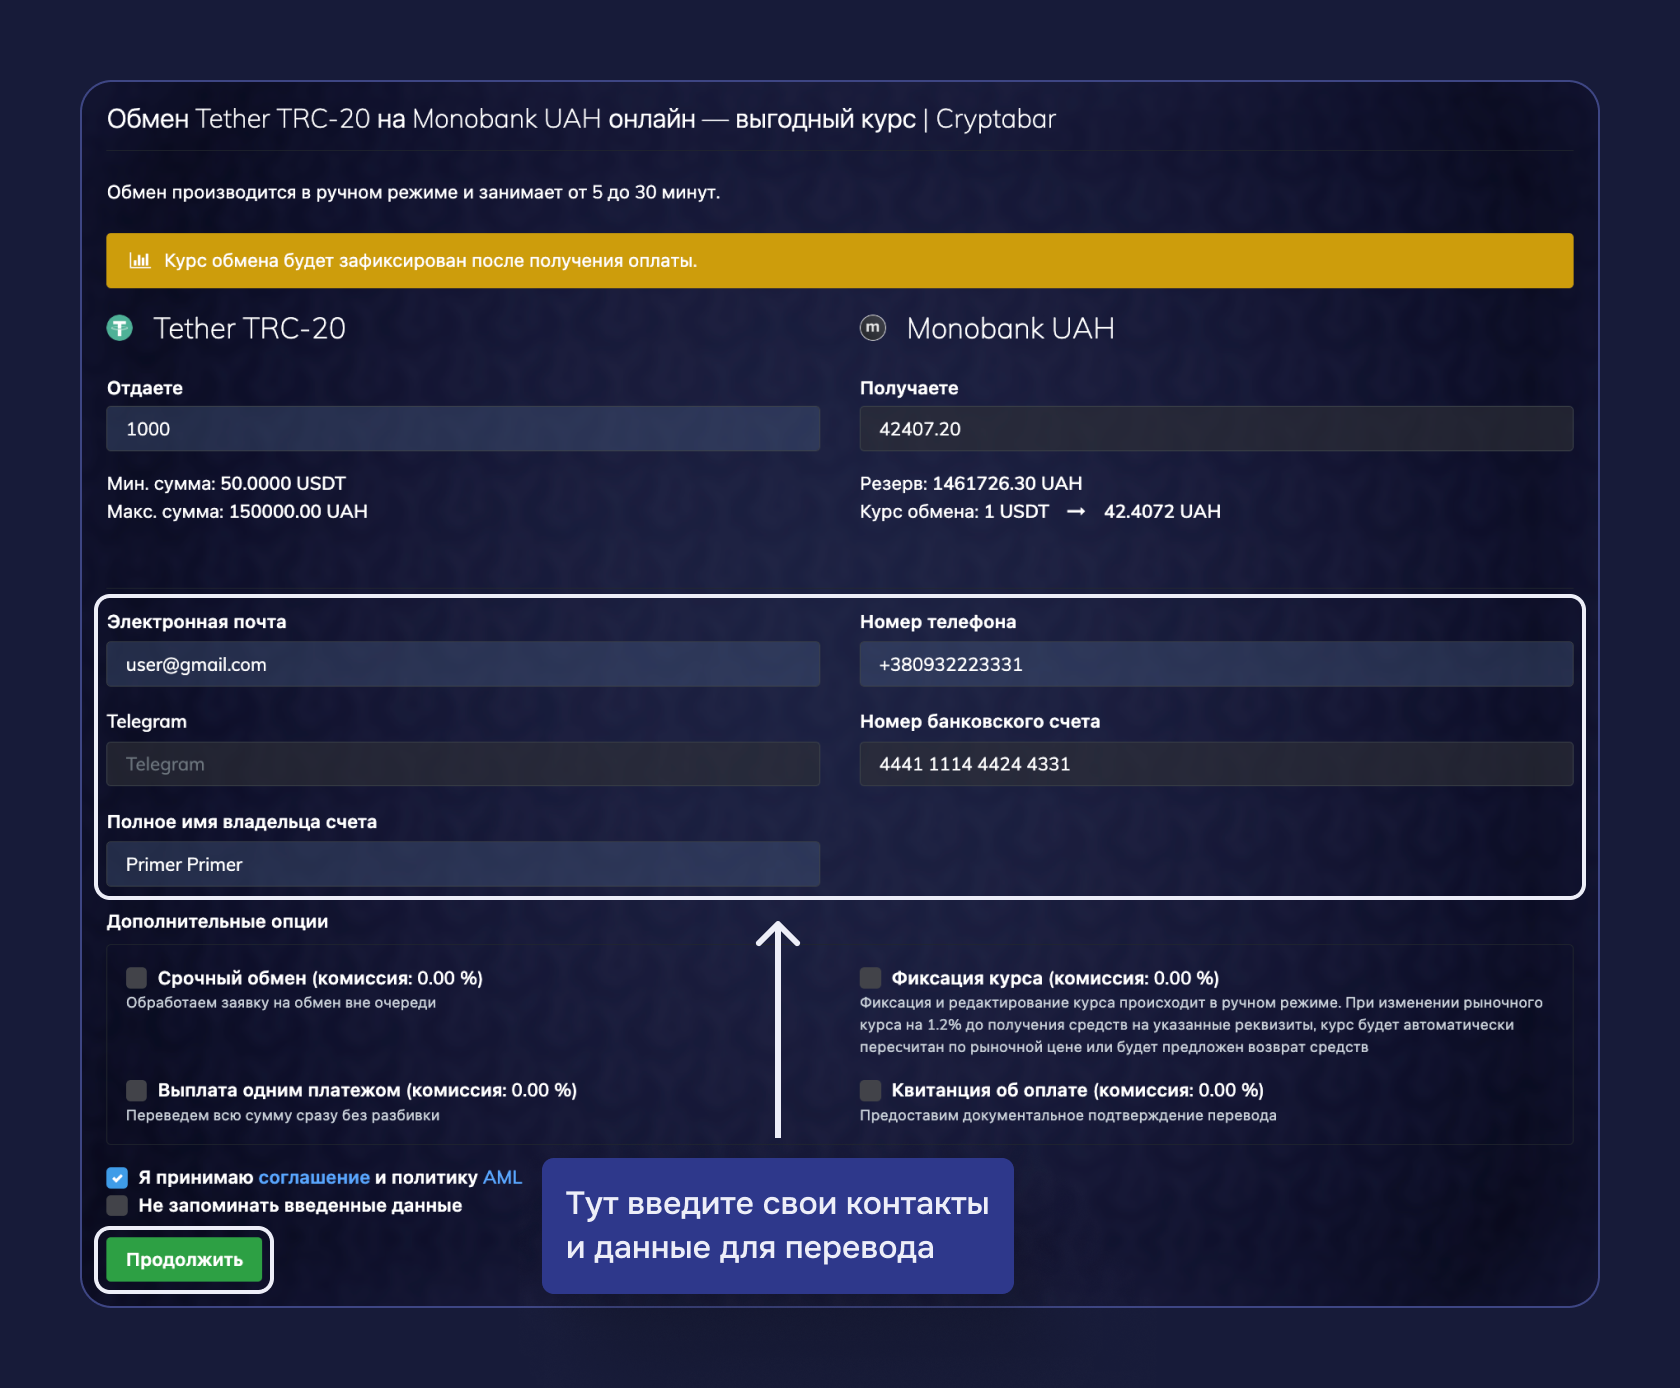
Task: Click the bank account number field
Action: (x=1215, y=764)
